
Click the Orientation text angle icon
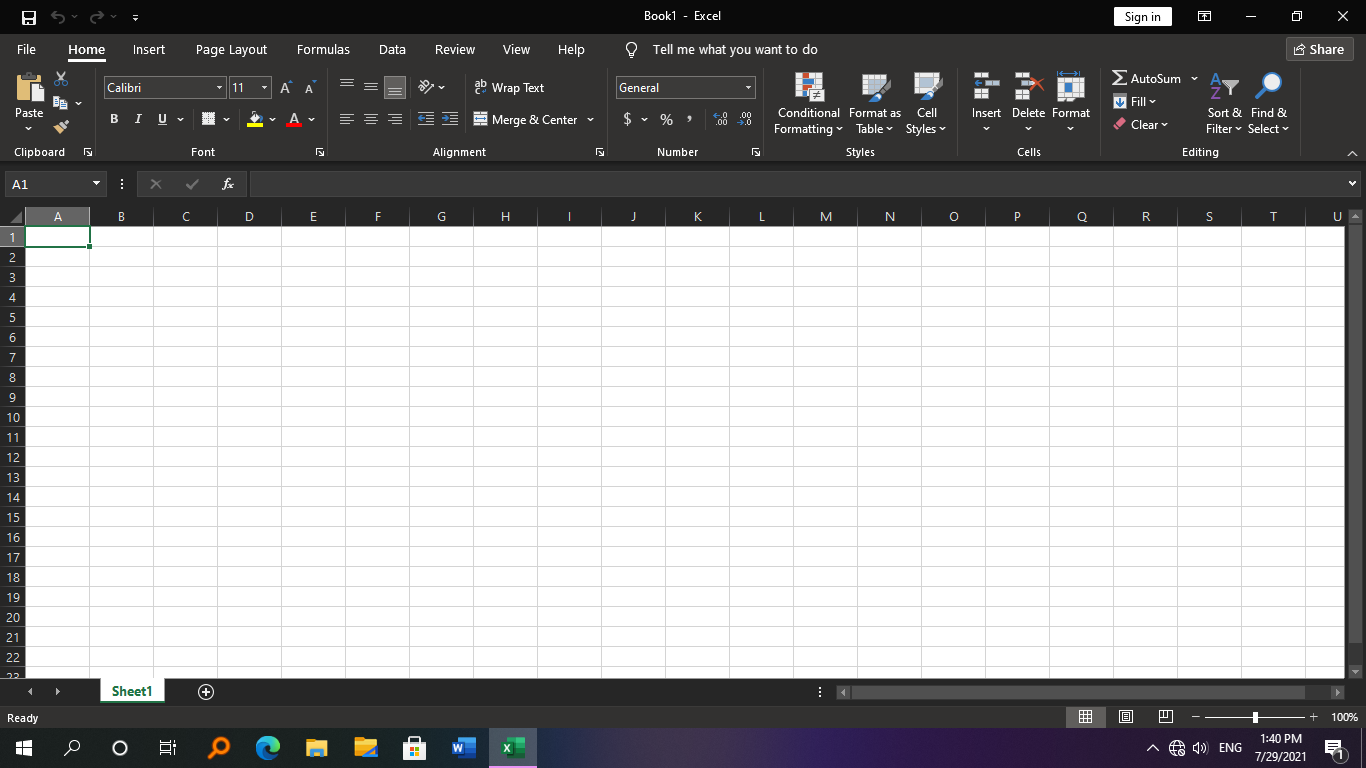pos(426,87)
